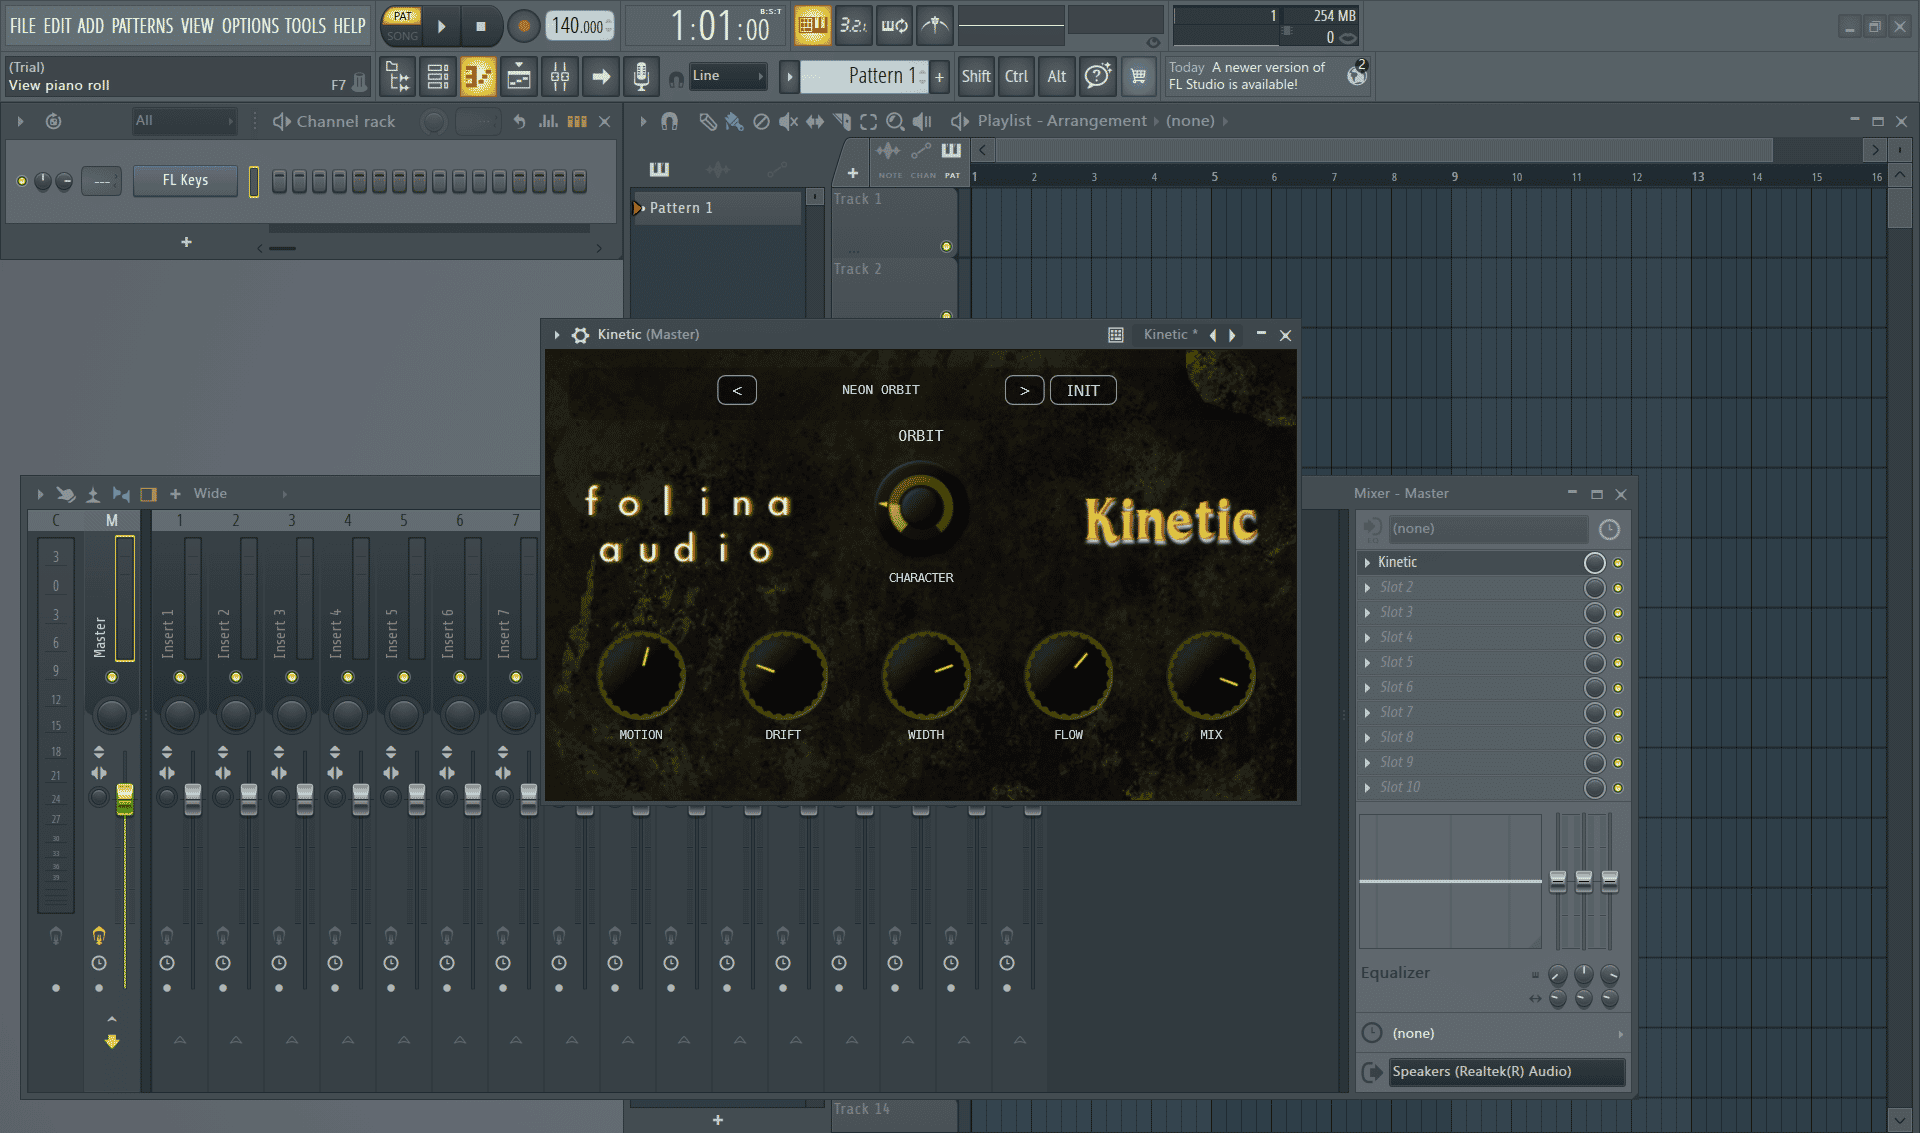Open Speakers (Realtek(R) Audio) output selector

pyautogui.click(x=1507, y=1072)
